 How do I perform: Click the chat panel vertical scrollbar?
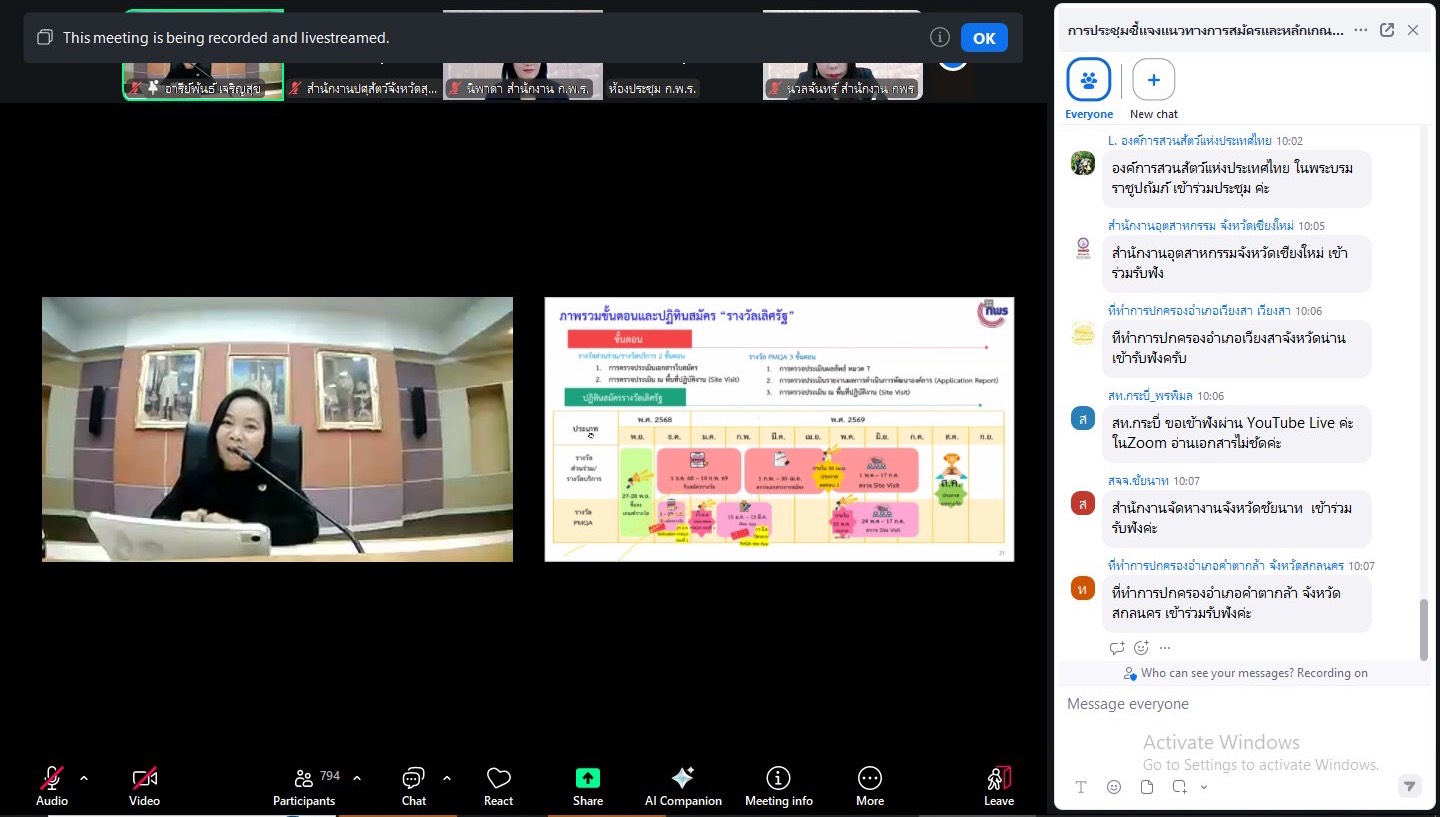click(x=1424, y=630)
